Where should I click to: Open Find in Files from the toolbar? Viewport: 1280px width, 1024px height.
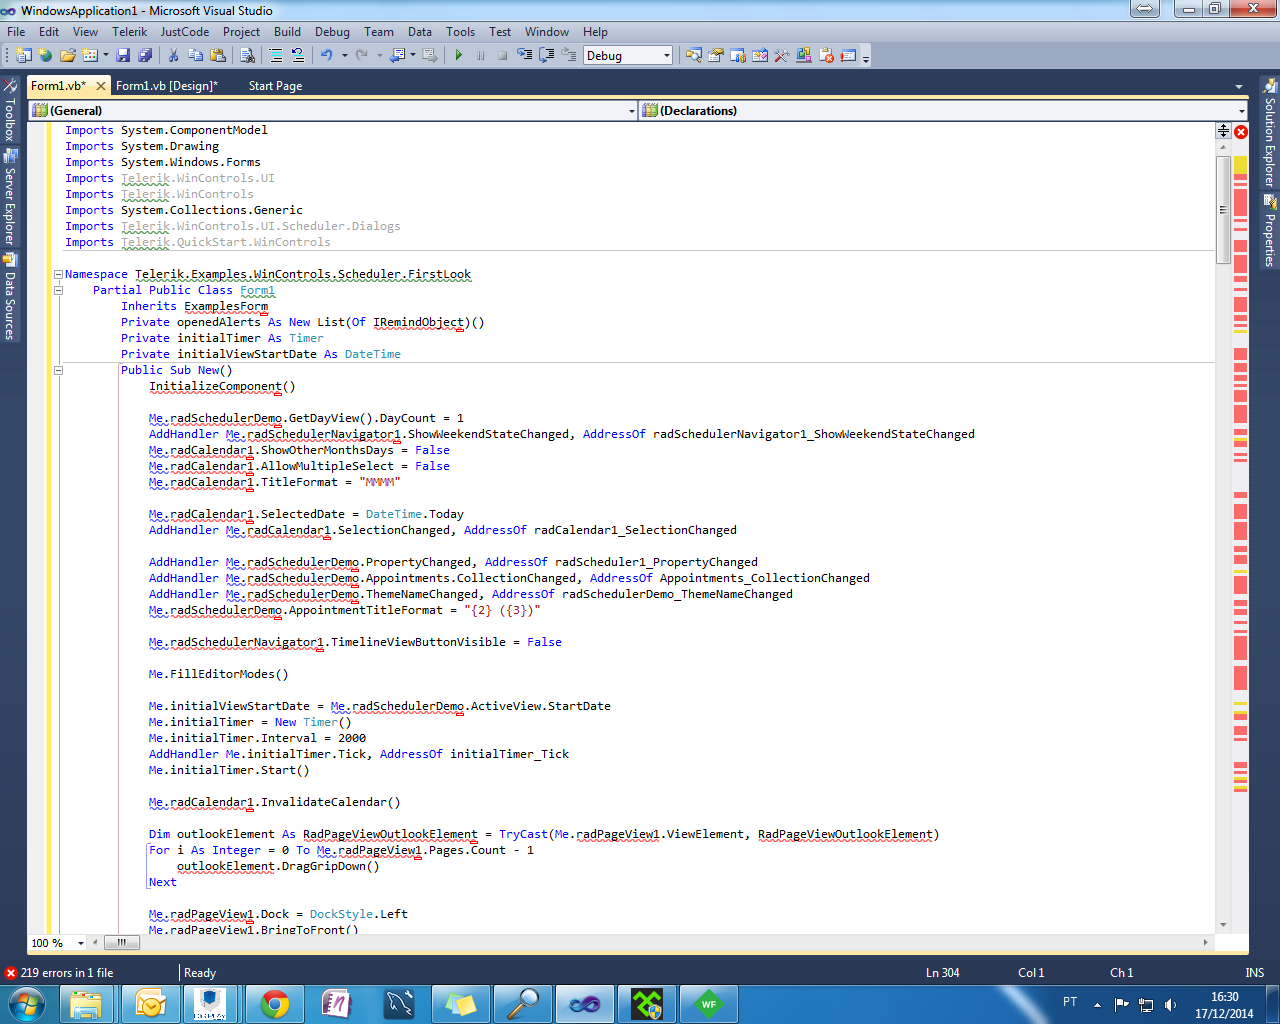247,56
